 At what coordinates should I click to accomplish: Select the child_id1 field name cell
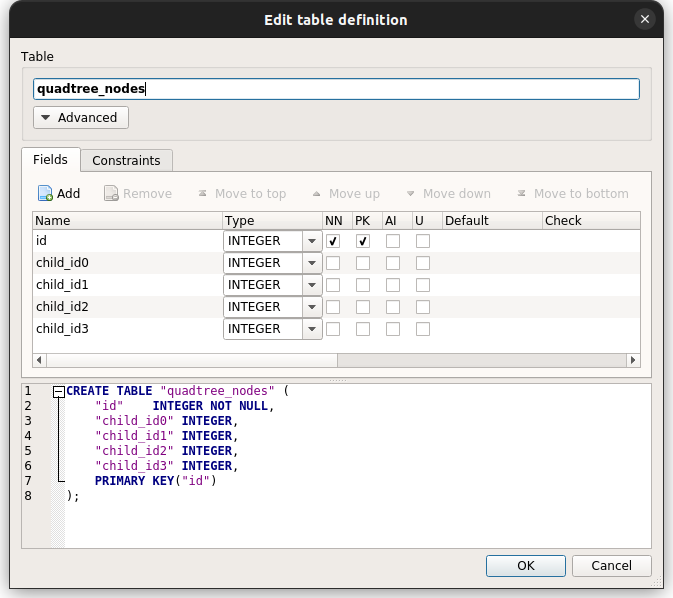(127, 285)
